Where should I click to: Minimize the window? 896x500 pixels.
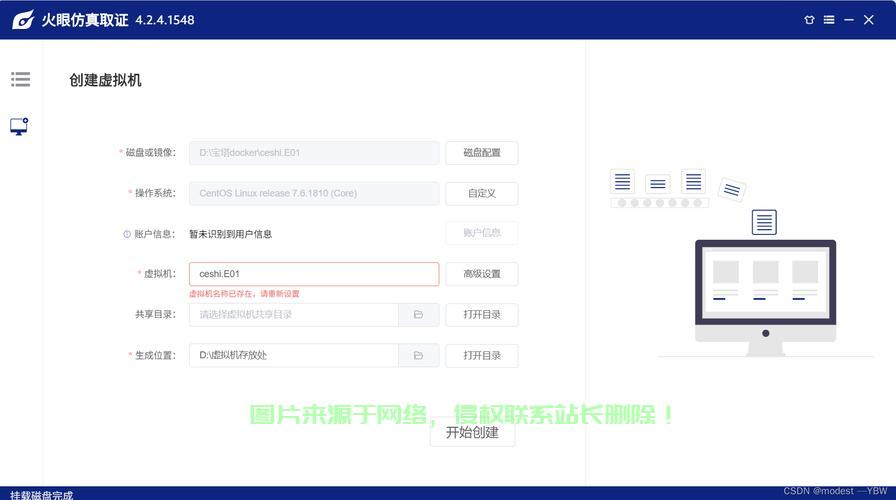(849, 20)
